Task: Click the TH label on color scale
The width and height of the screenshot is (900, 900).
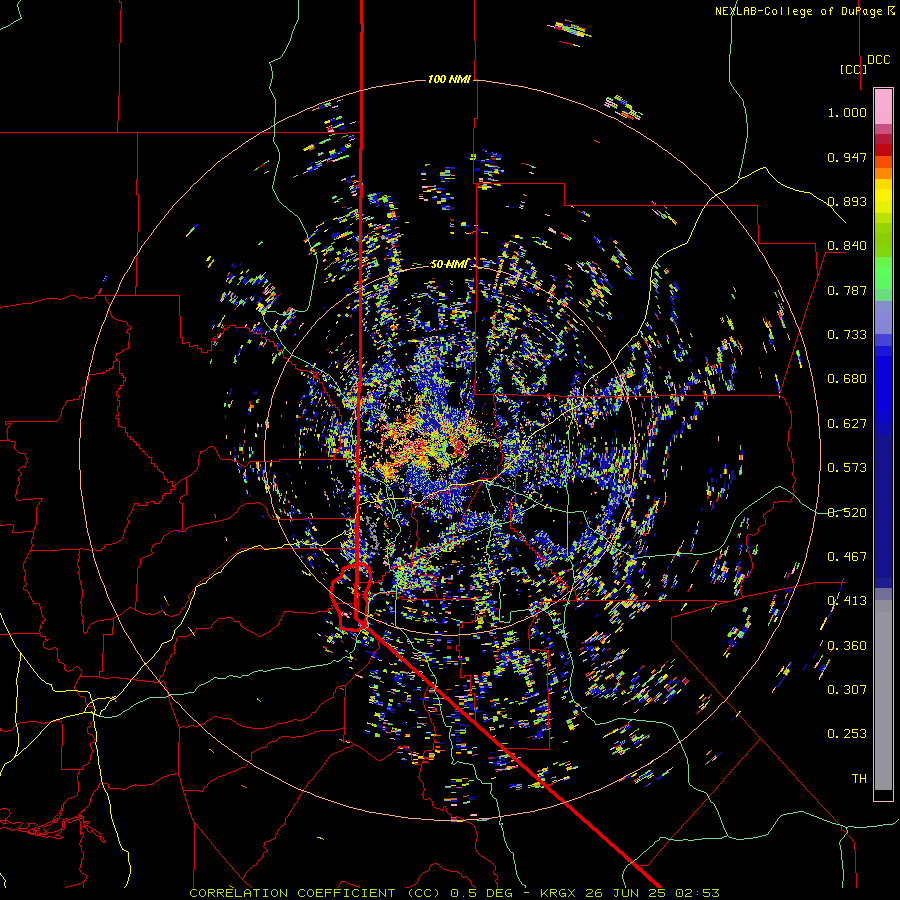Action: click(x=859, y=779)
